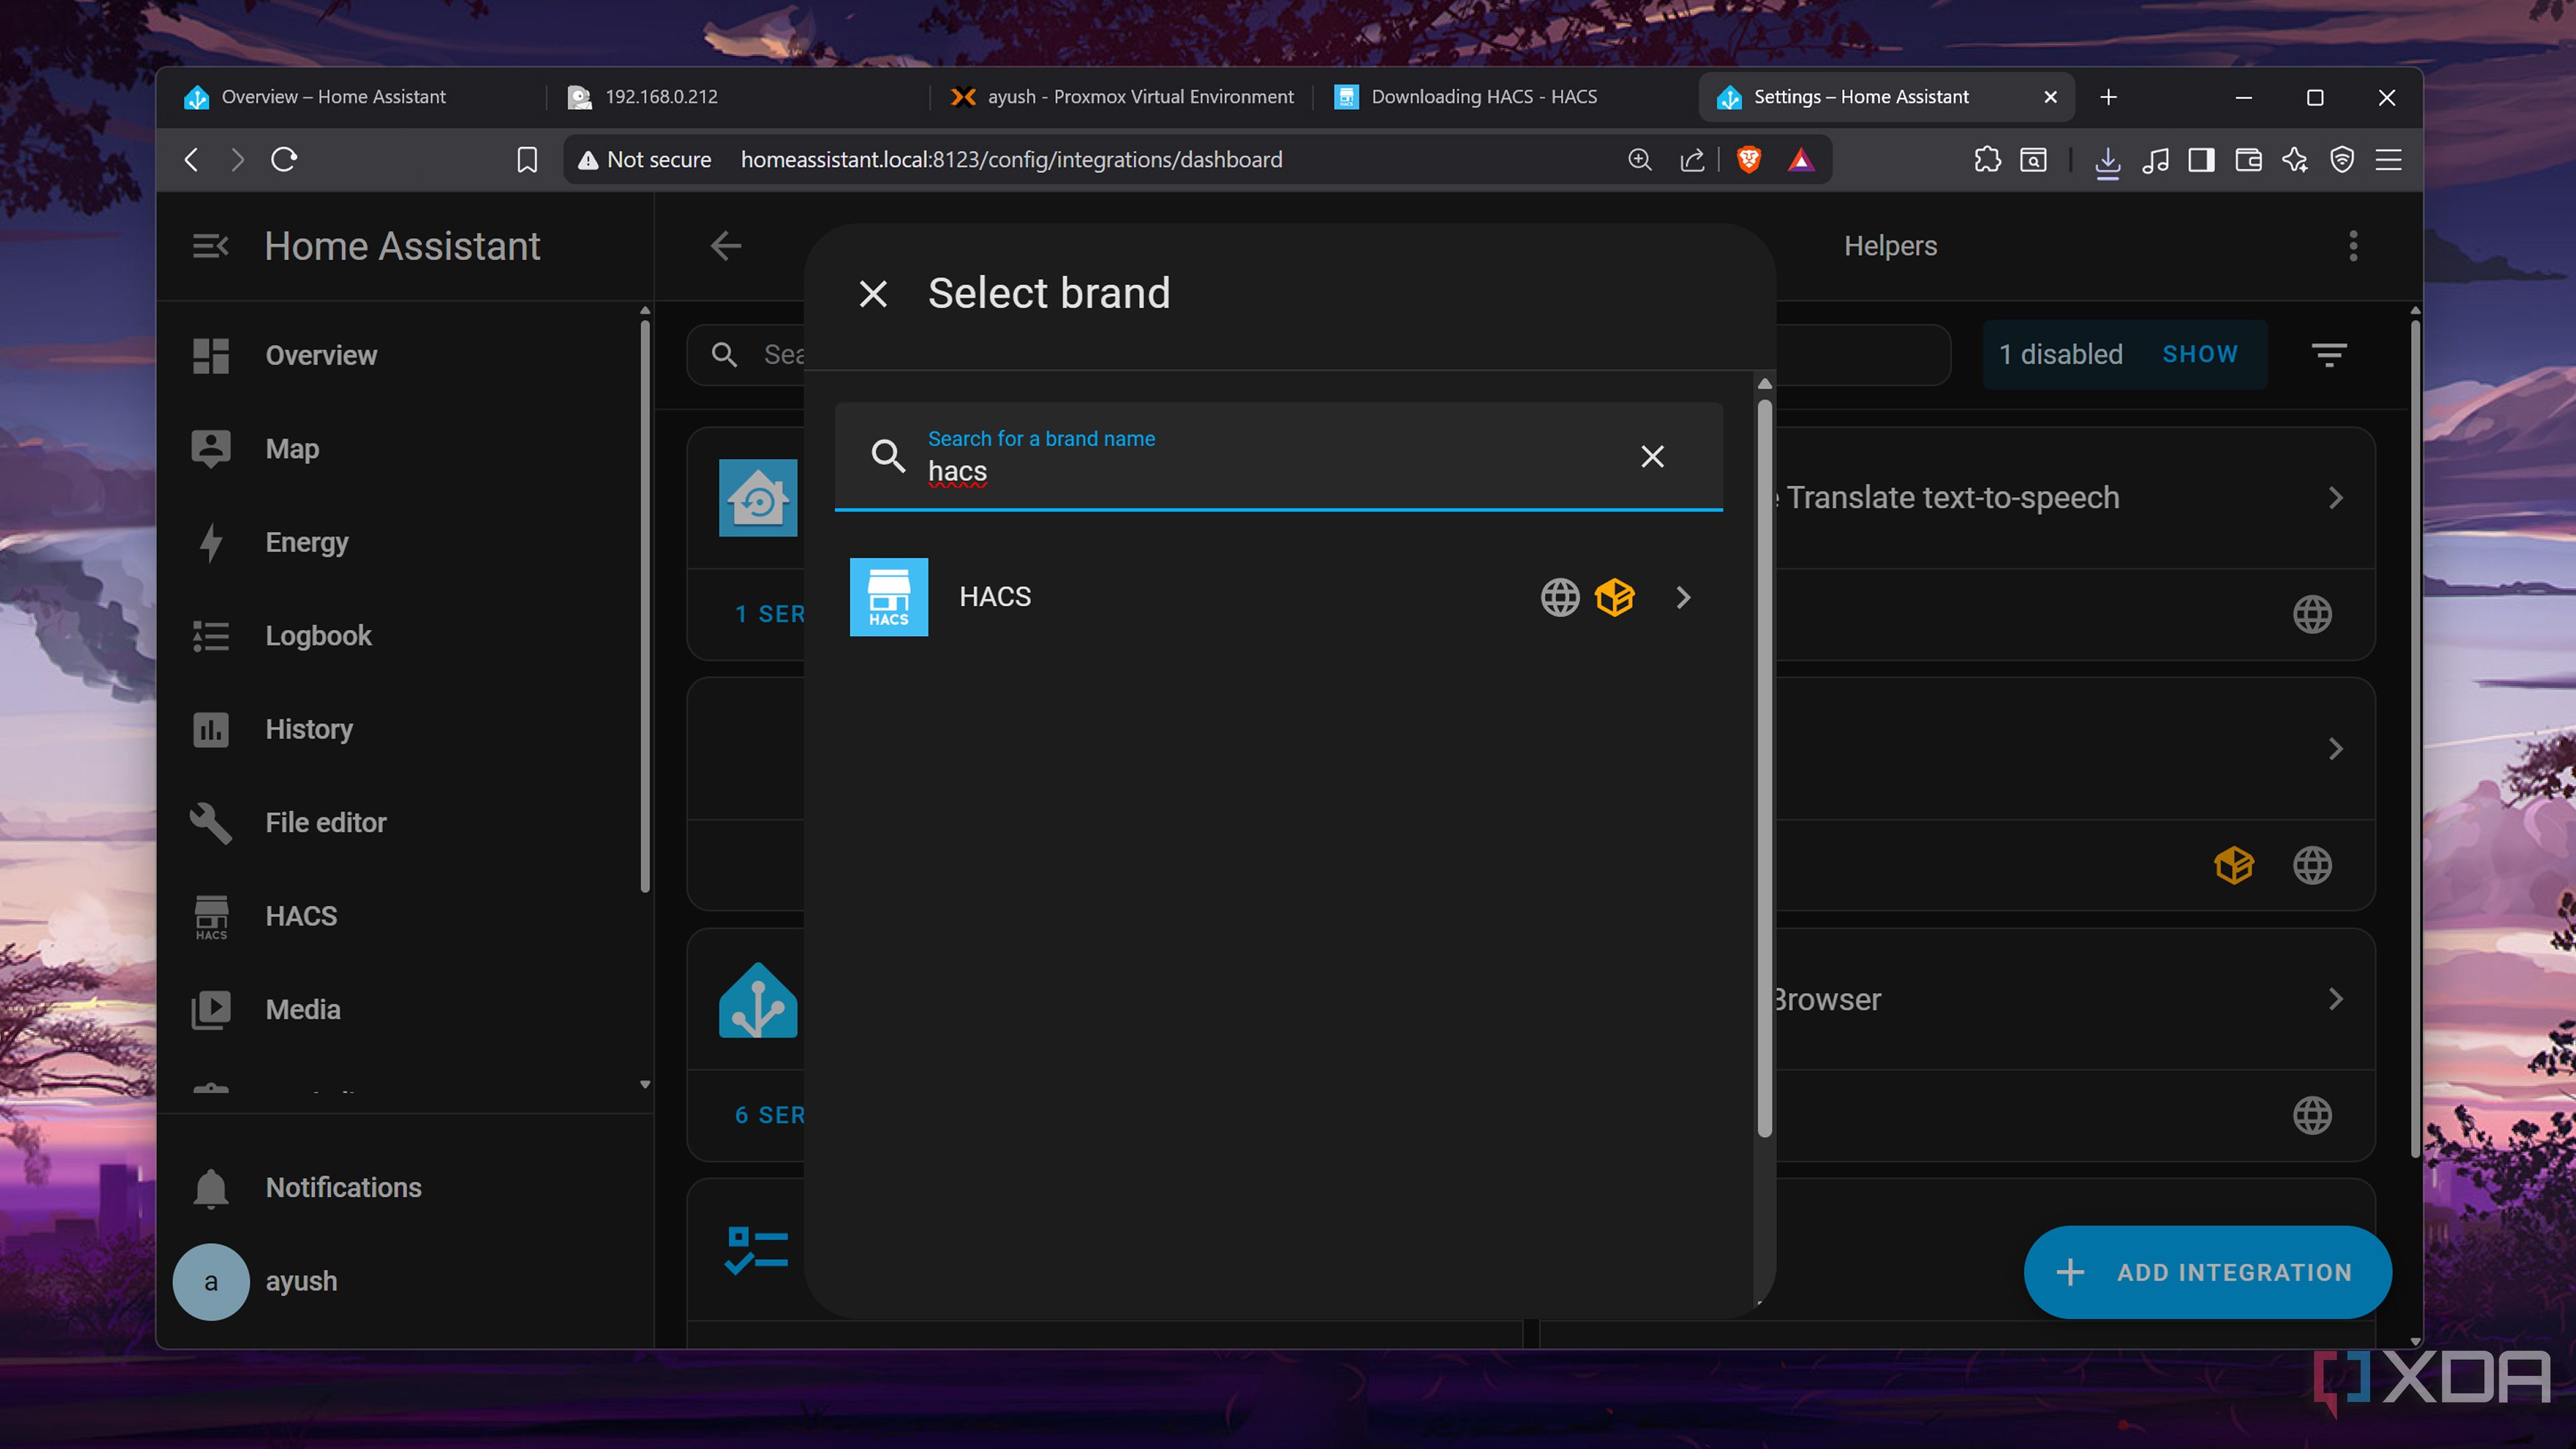Reload the current page

(x=284, y=160)
